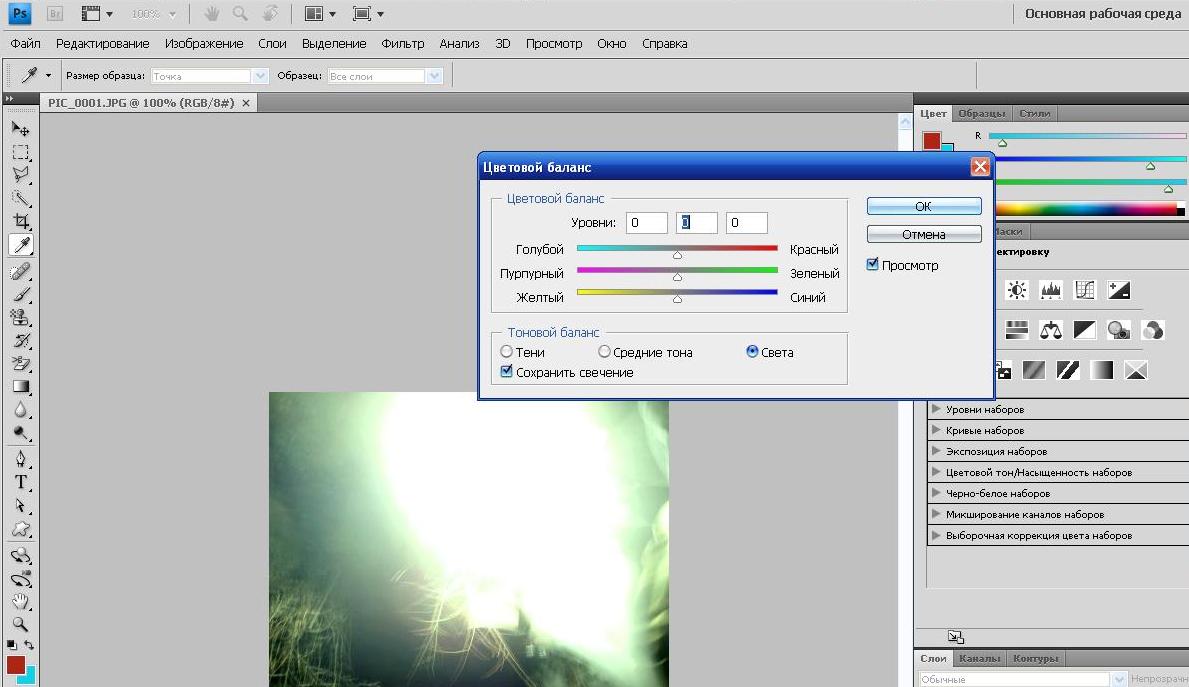This screenshot has height=687, width=1189.
Task: Click the Brightness/Contrast adjustment icon
Action: (x=1017, y=290)
